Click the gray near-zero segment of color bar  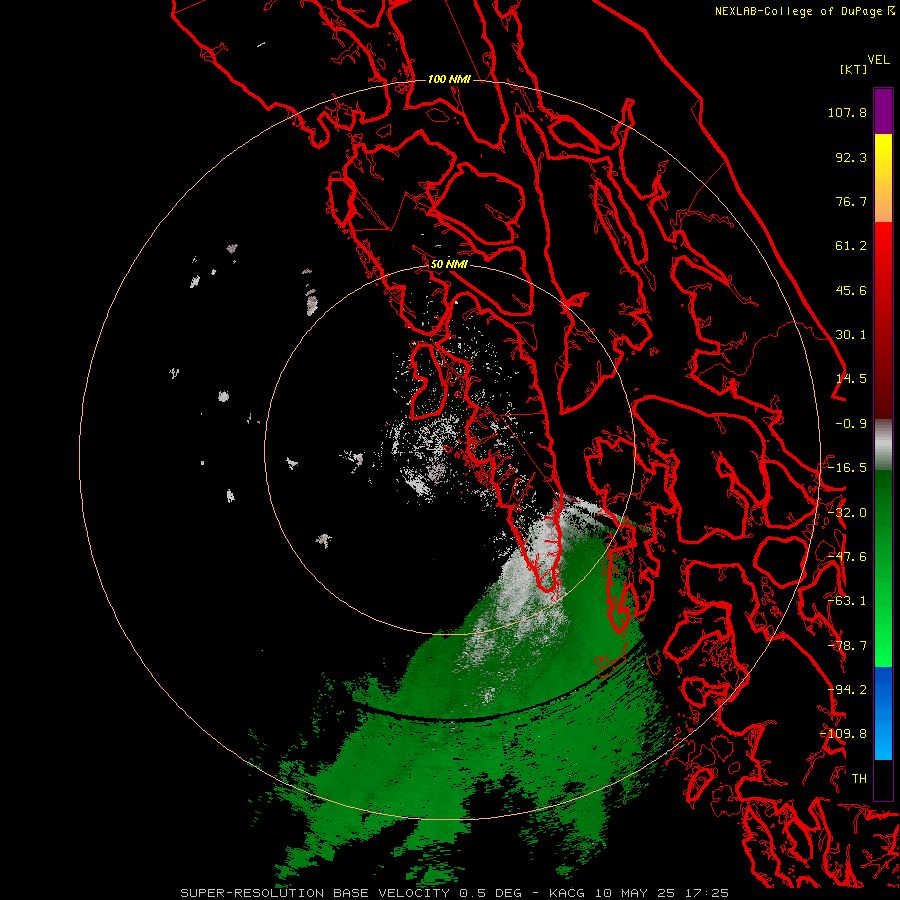pos(883,445)
